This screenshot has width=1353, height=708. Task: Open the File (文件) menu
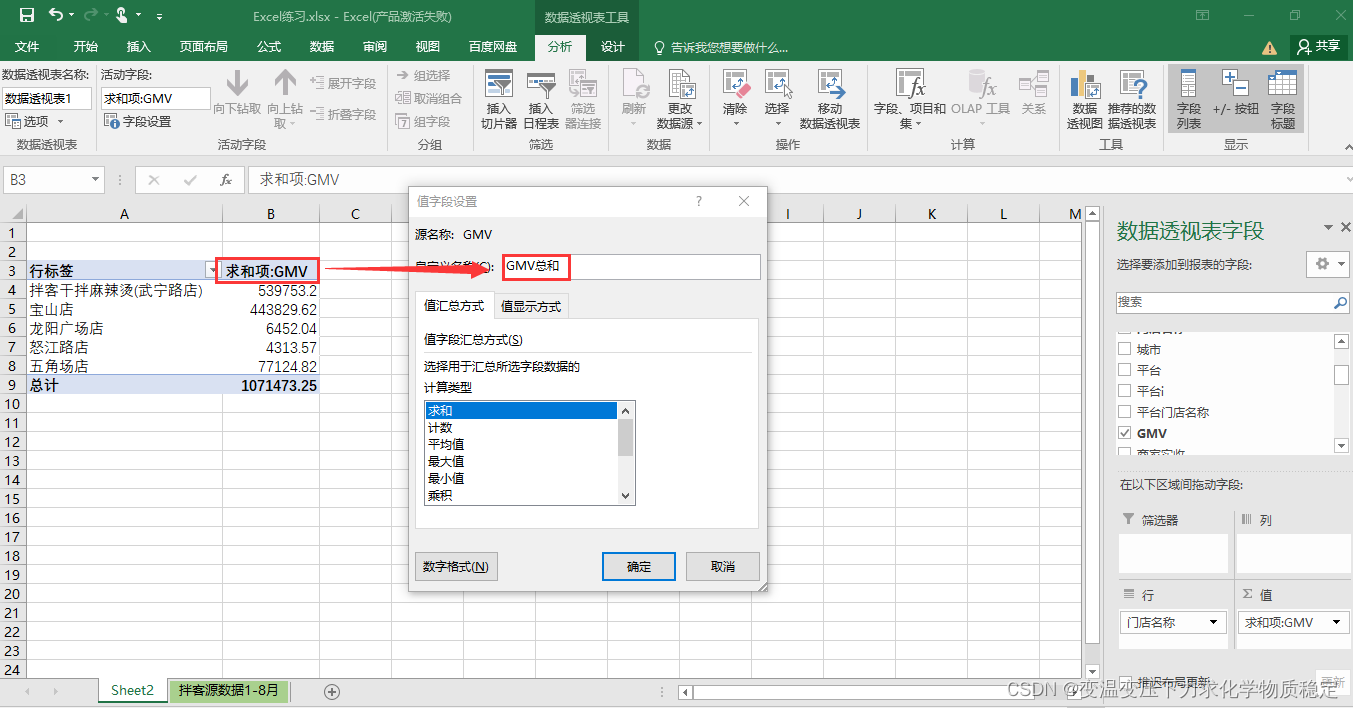coord(27,47)
